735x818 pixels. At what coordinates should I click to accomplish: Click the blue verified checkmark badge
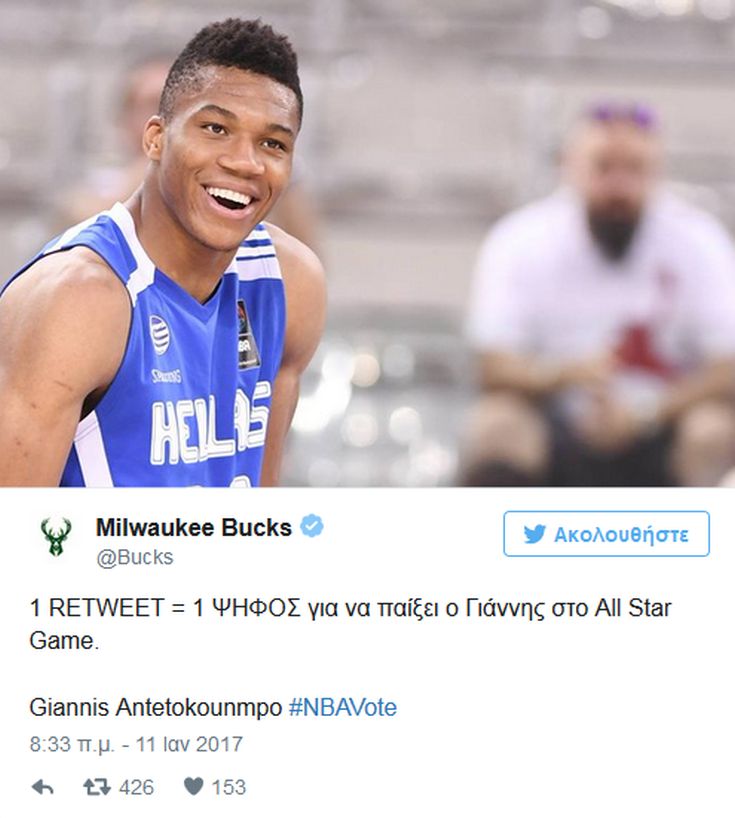tap(311, 526)
